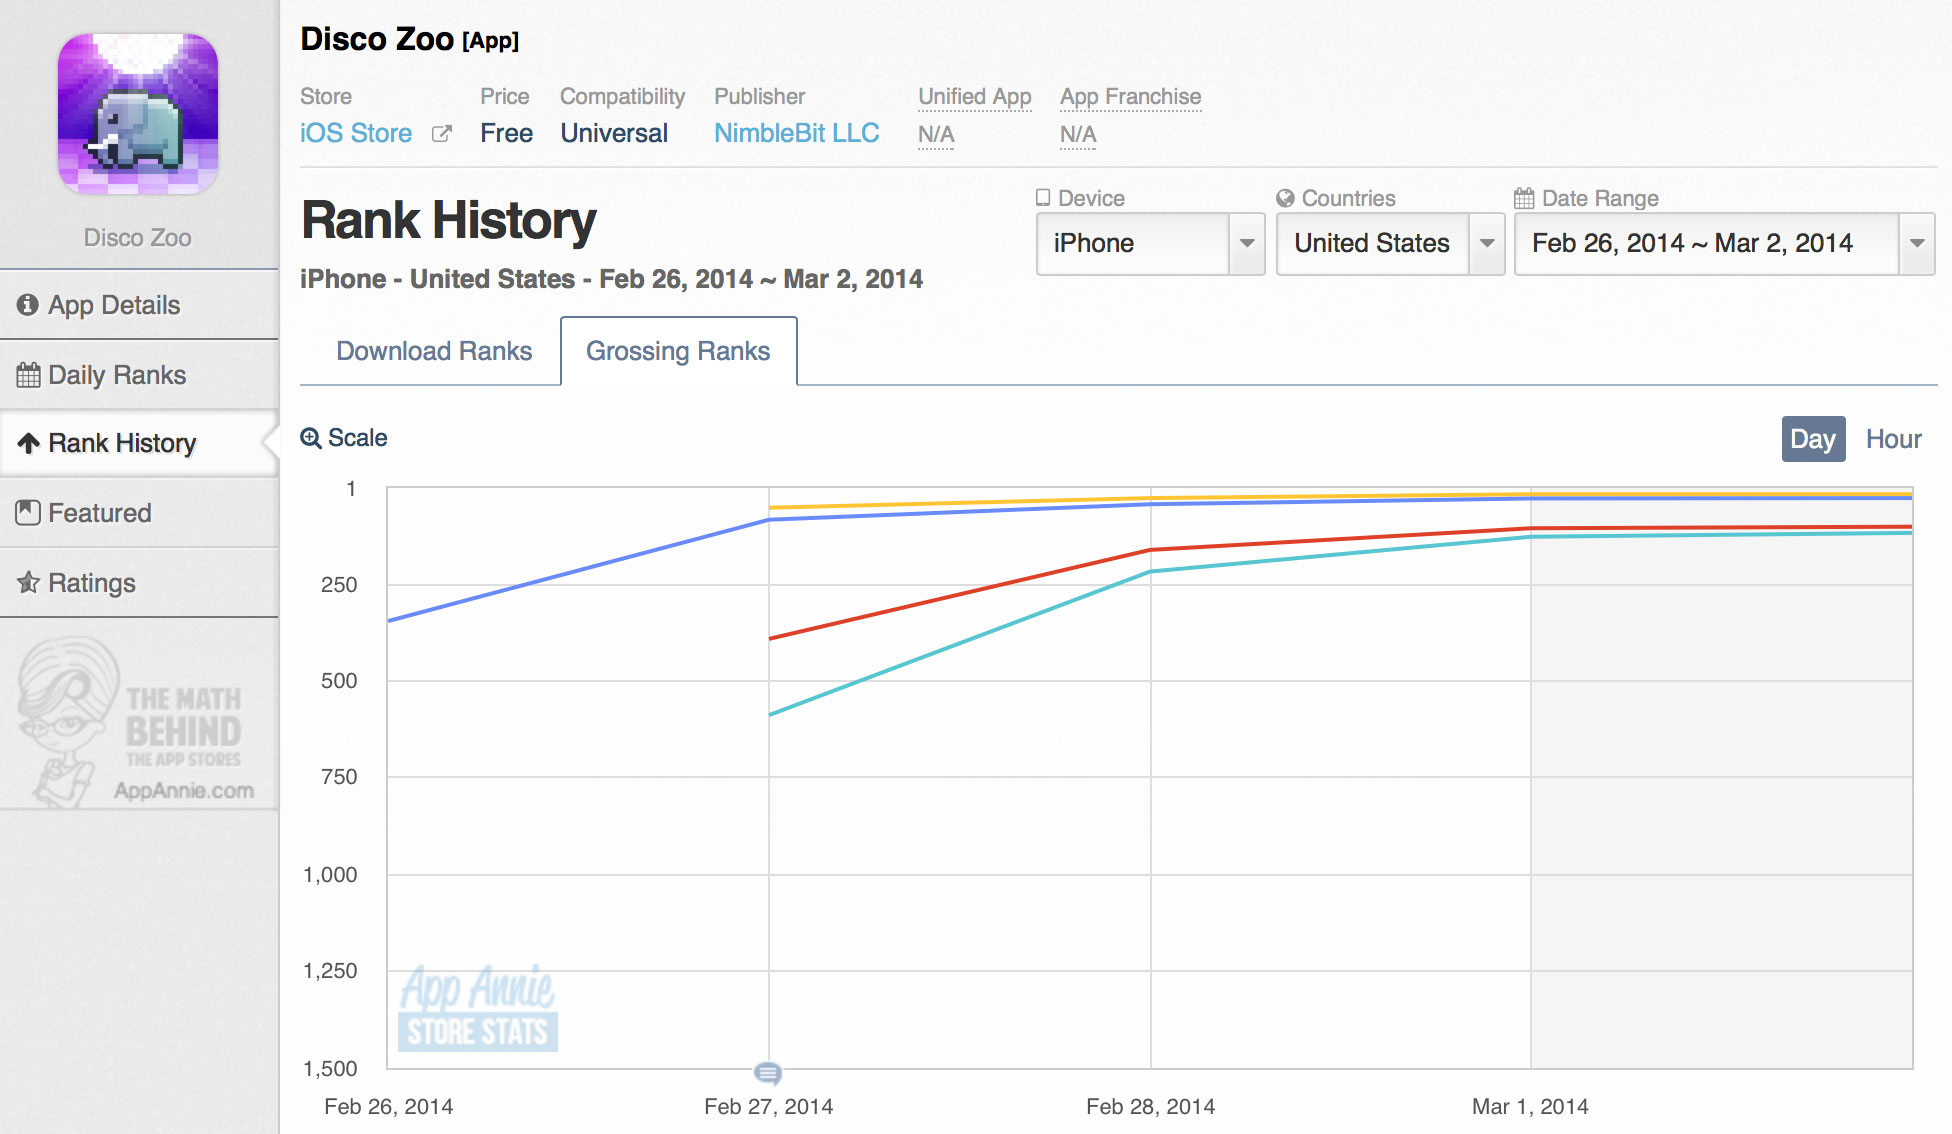Click the Scale magnifier icon
The height and width of the screenshot is (1134, 1952).
311,438
